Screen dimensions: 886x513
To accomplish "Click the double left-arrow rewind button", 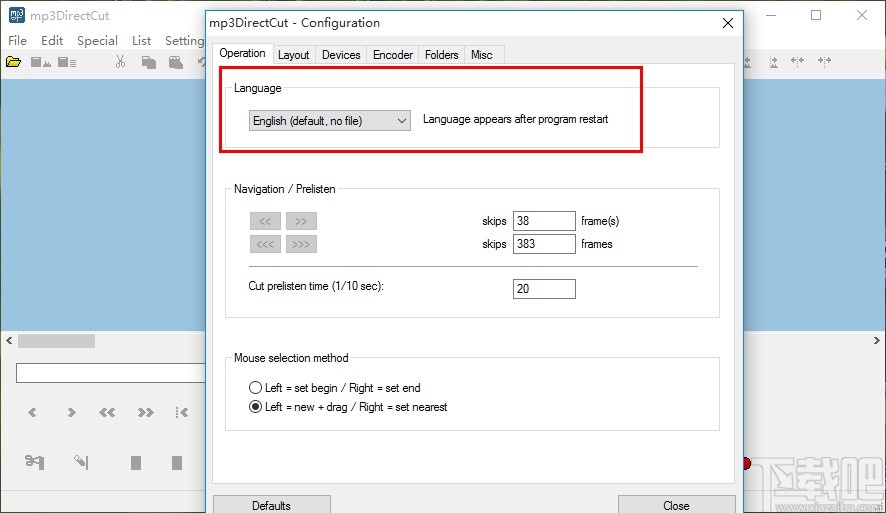I will (107, 412).
